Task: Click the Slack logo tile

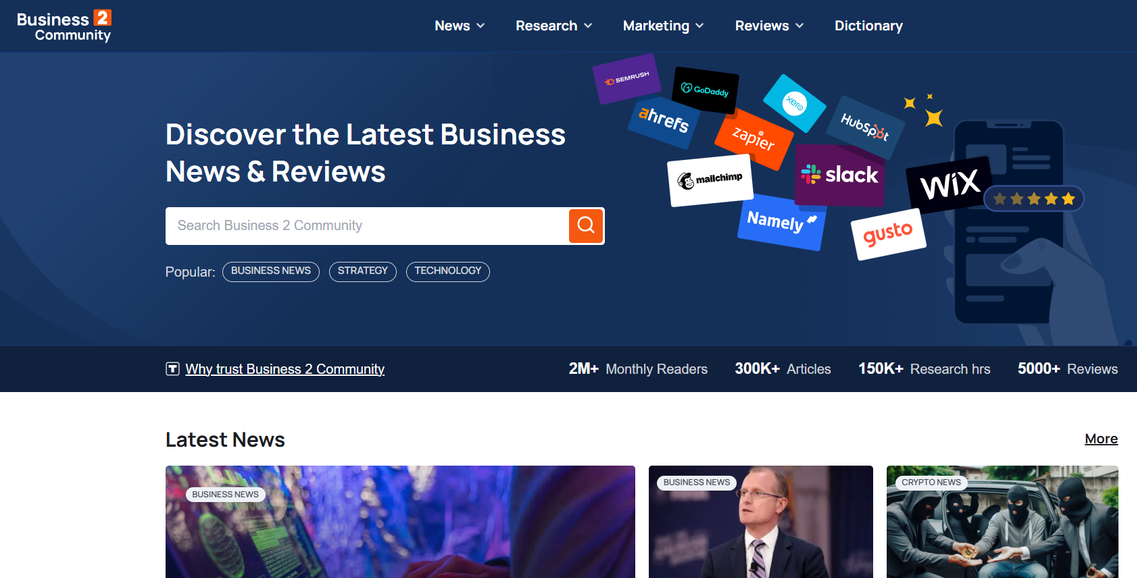Action: click(840, 175)
